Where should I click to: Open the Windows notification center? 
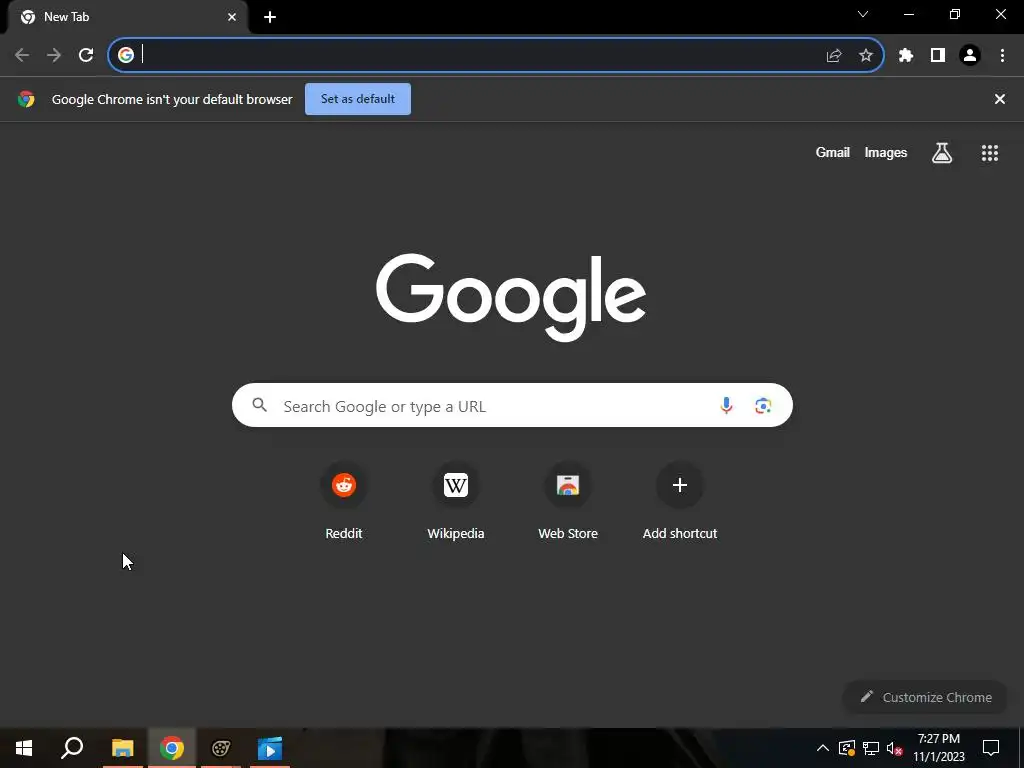(991, 748)
